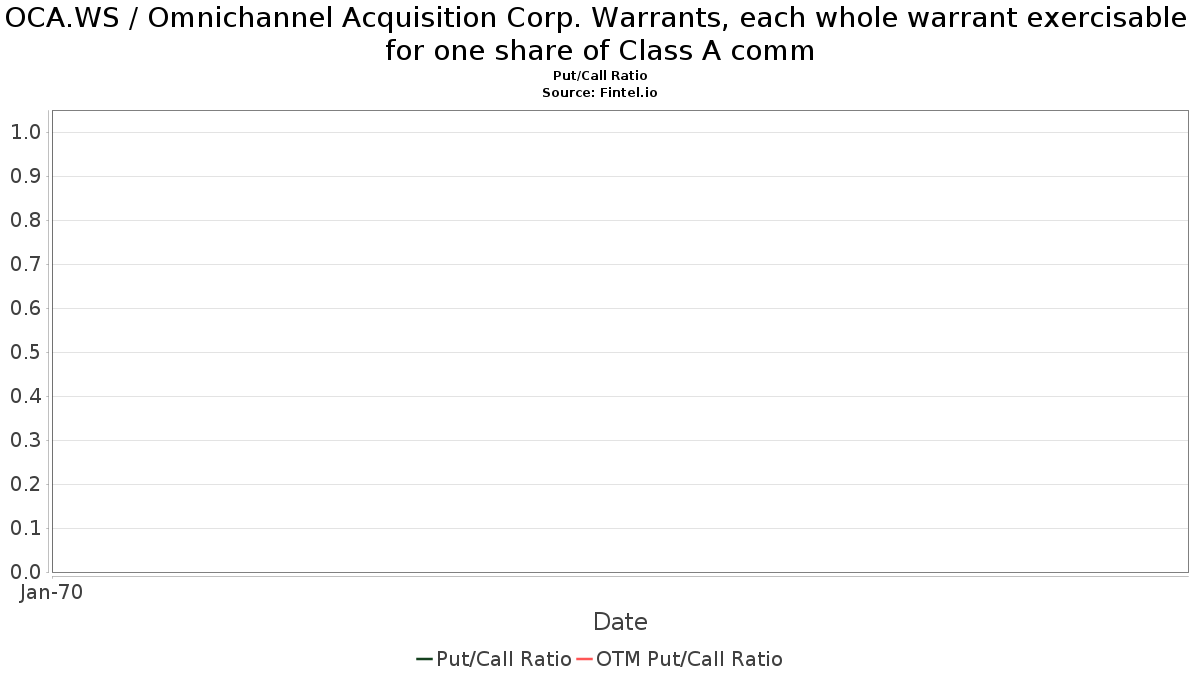The image size is (1200, 675).
Task: Click the red OTM Put/Call Ratio swatch
Action: pyautogui.click(x=584, y=659)
